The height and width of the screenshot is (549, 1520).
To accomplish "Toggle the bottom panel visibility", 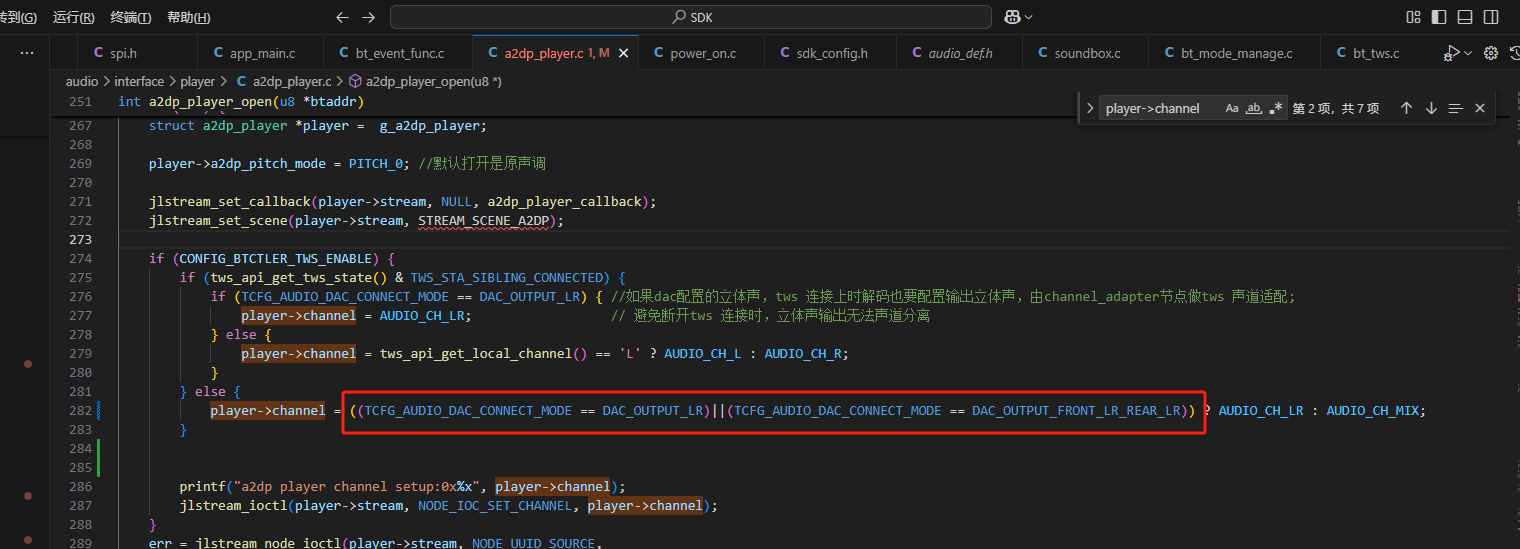I will coord(1466,17).
